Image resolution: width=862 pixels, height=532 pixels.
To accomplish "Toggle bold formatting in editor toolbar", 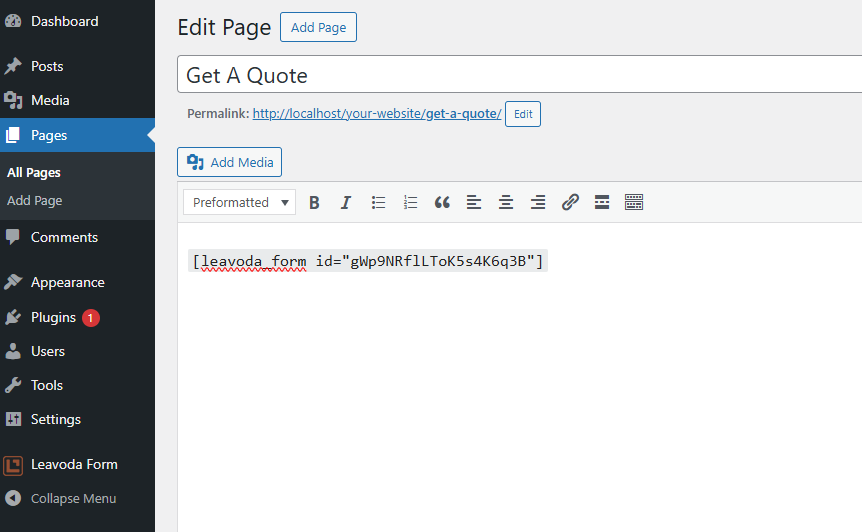I will point(314,203).
